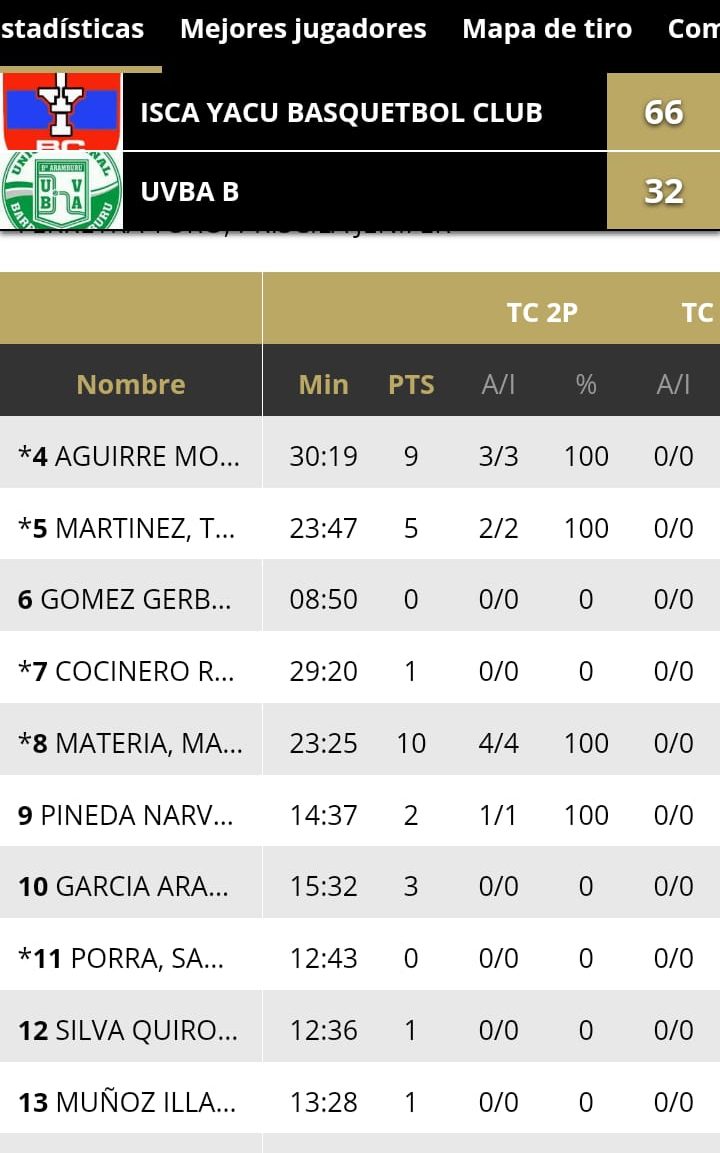Open player 8 Materia's profile
The width and height of the screenshot is (720, 1153).
pyautogui.click(x=130, y=743)
